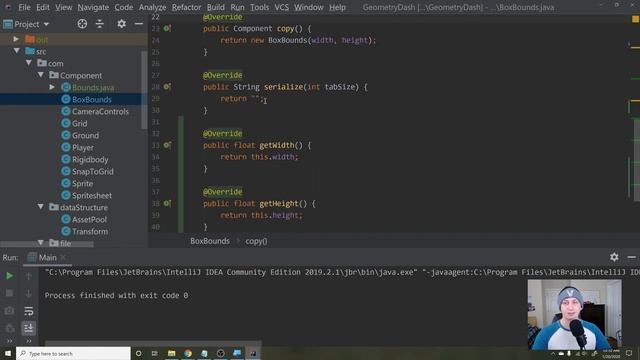The height and width of the screenshot is (360, 640).
Task: Open the Analyze menu
Action: (152, 7)
